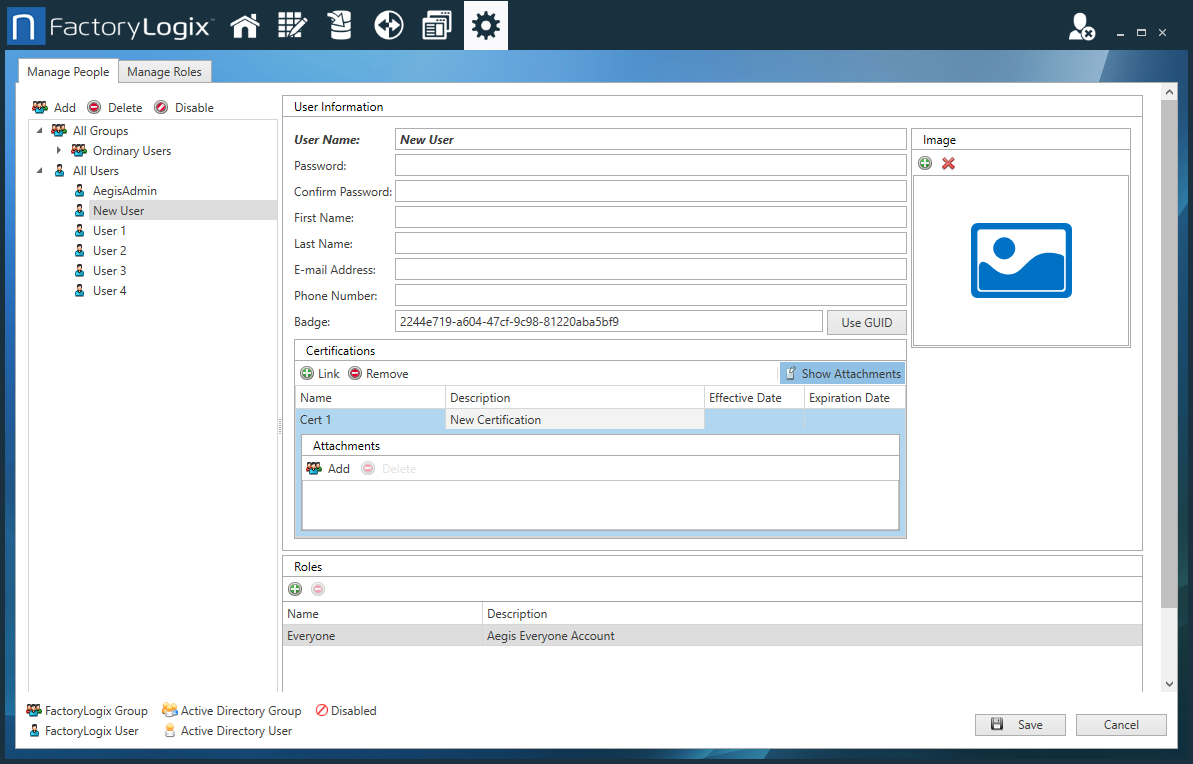
Task: Add a role using the green plus in Roles
Action: click(x=295, y=589)
